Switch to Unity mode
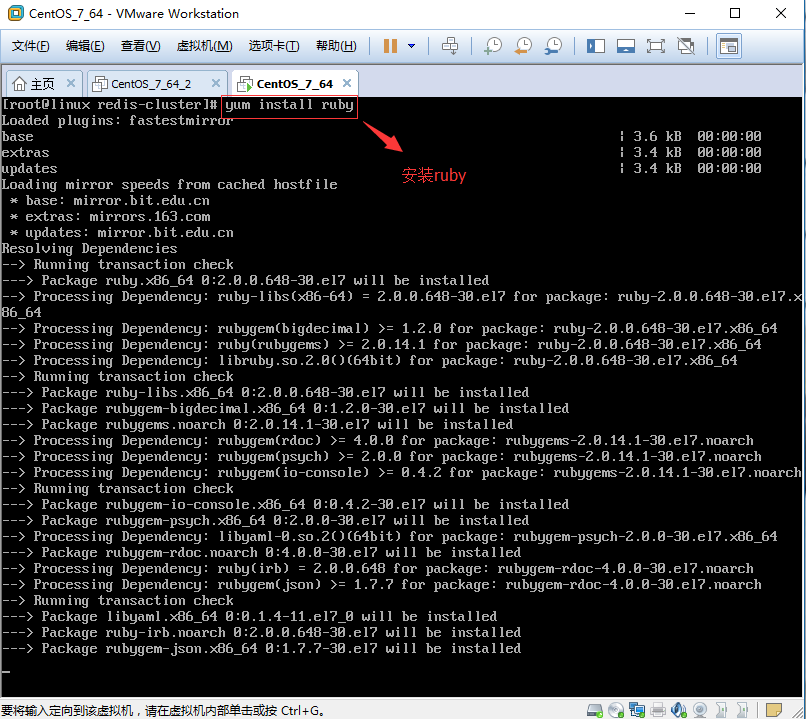The image size is (806, 719). pos(686,46)
